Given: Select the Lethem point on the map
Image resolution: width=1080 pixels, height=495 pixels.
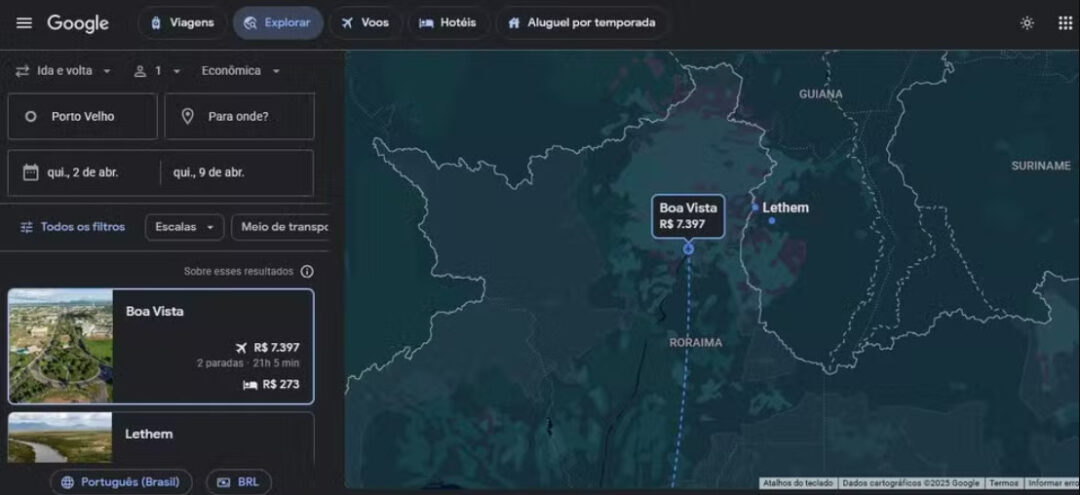Looking at the screenshot, I should (x=757, y=208).
